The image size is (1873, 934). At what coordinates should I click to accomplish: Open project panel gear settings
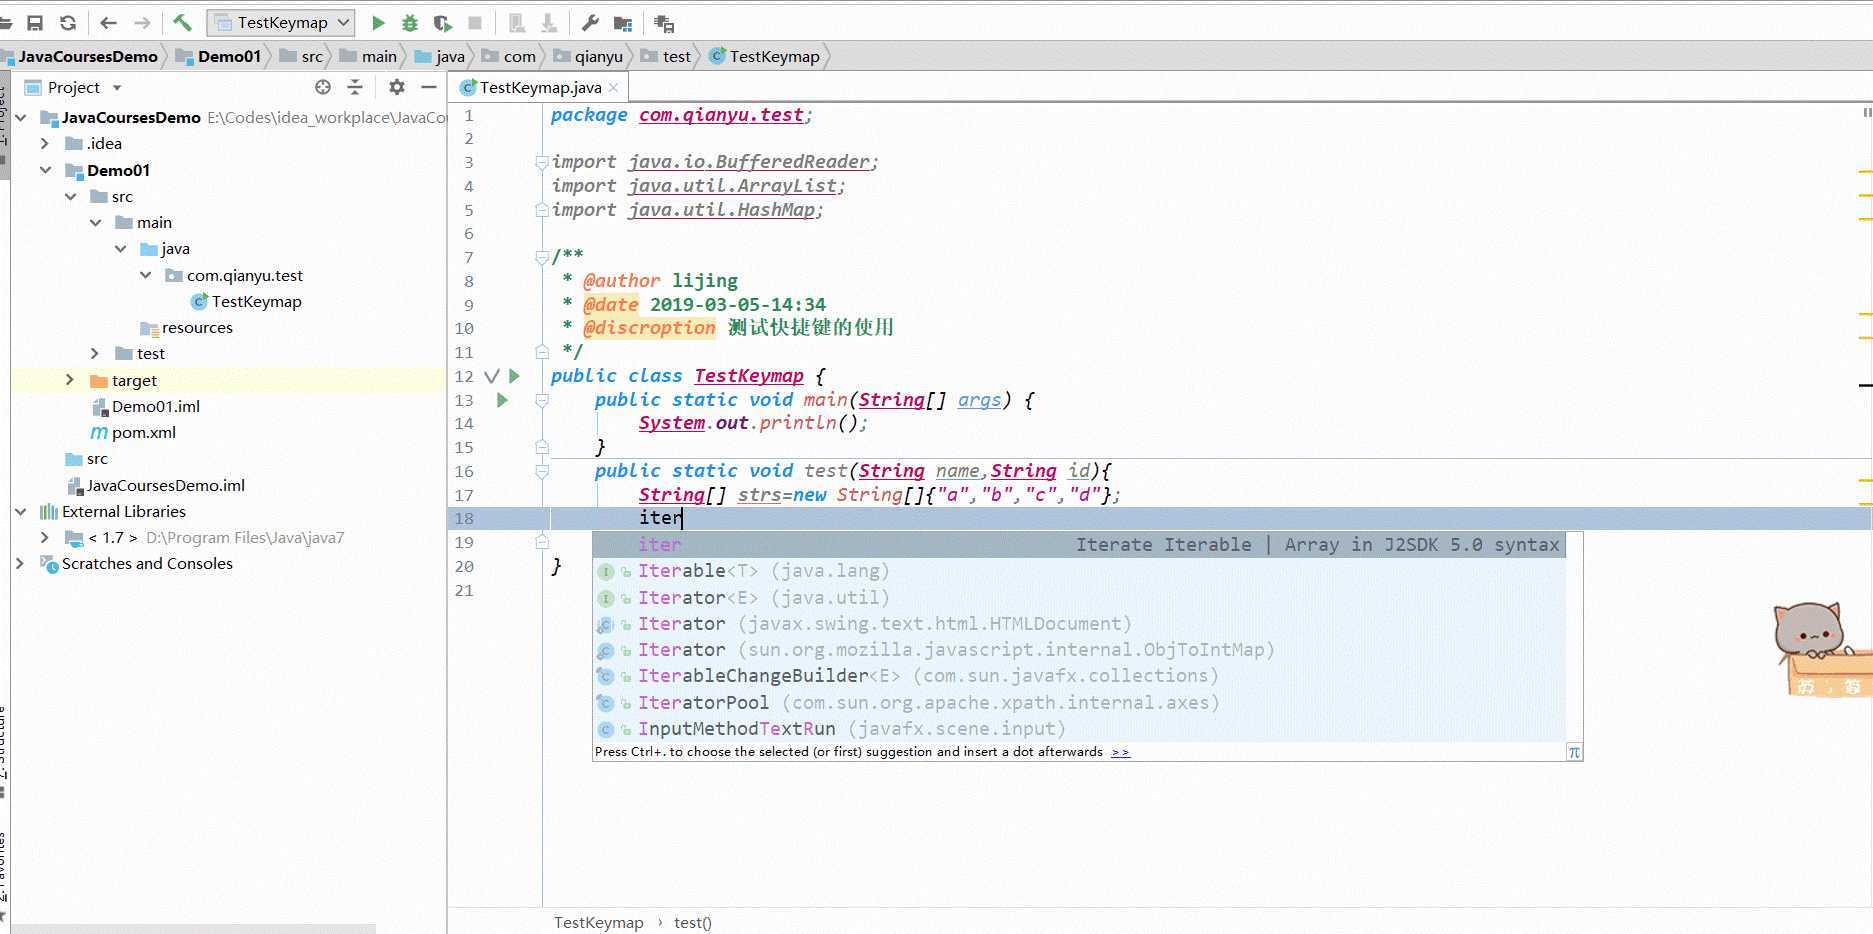[x=397, y=87]
